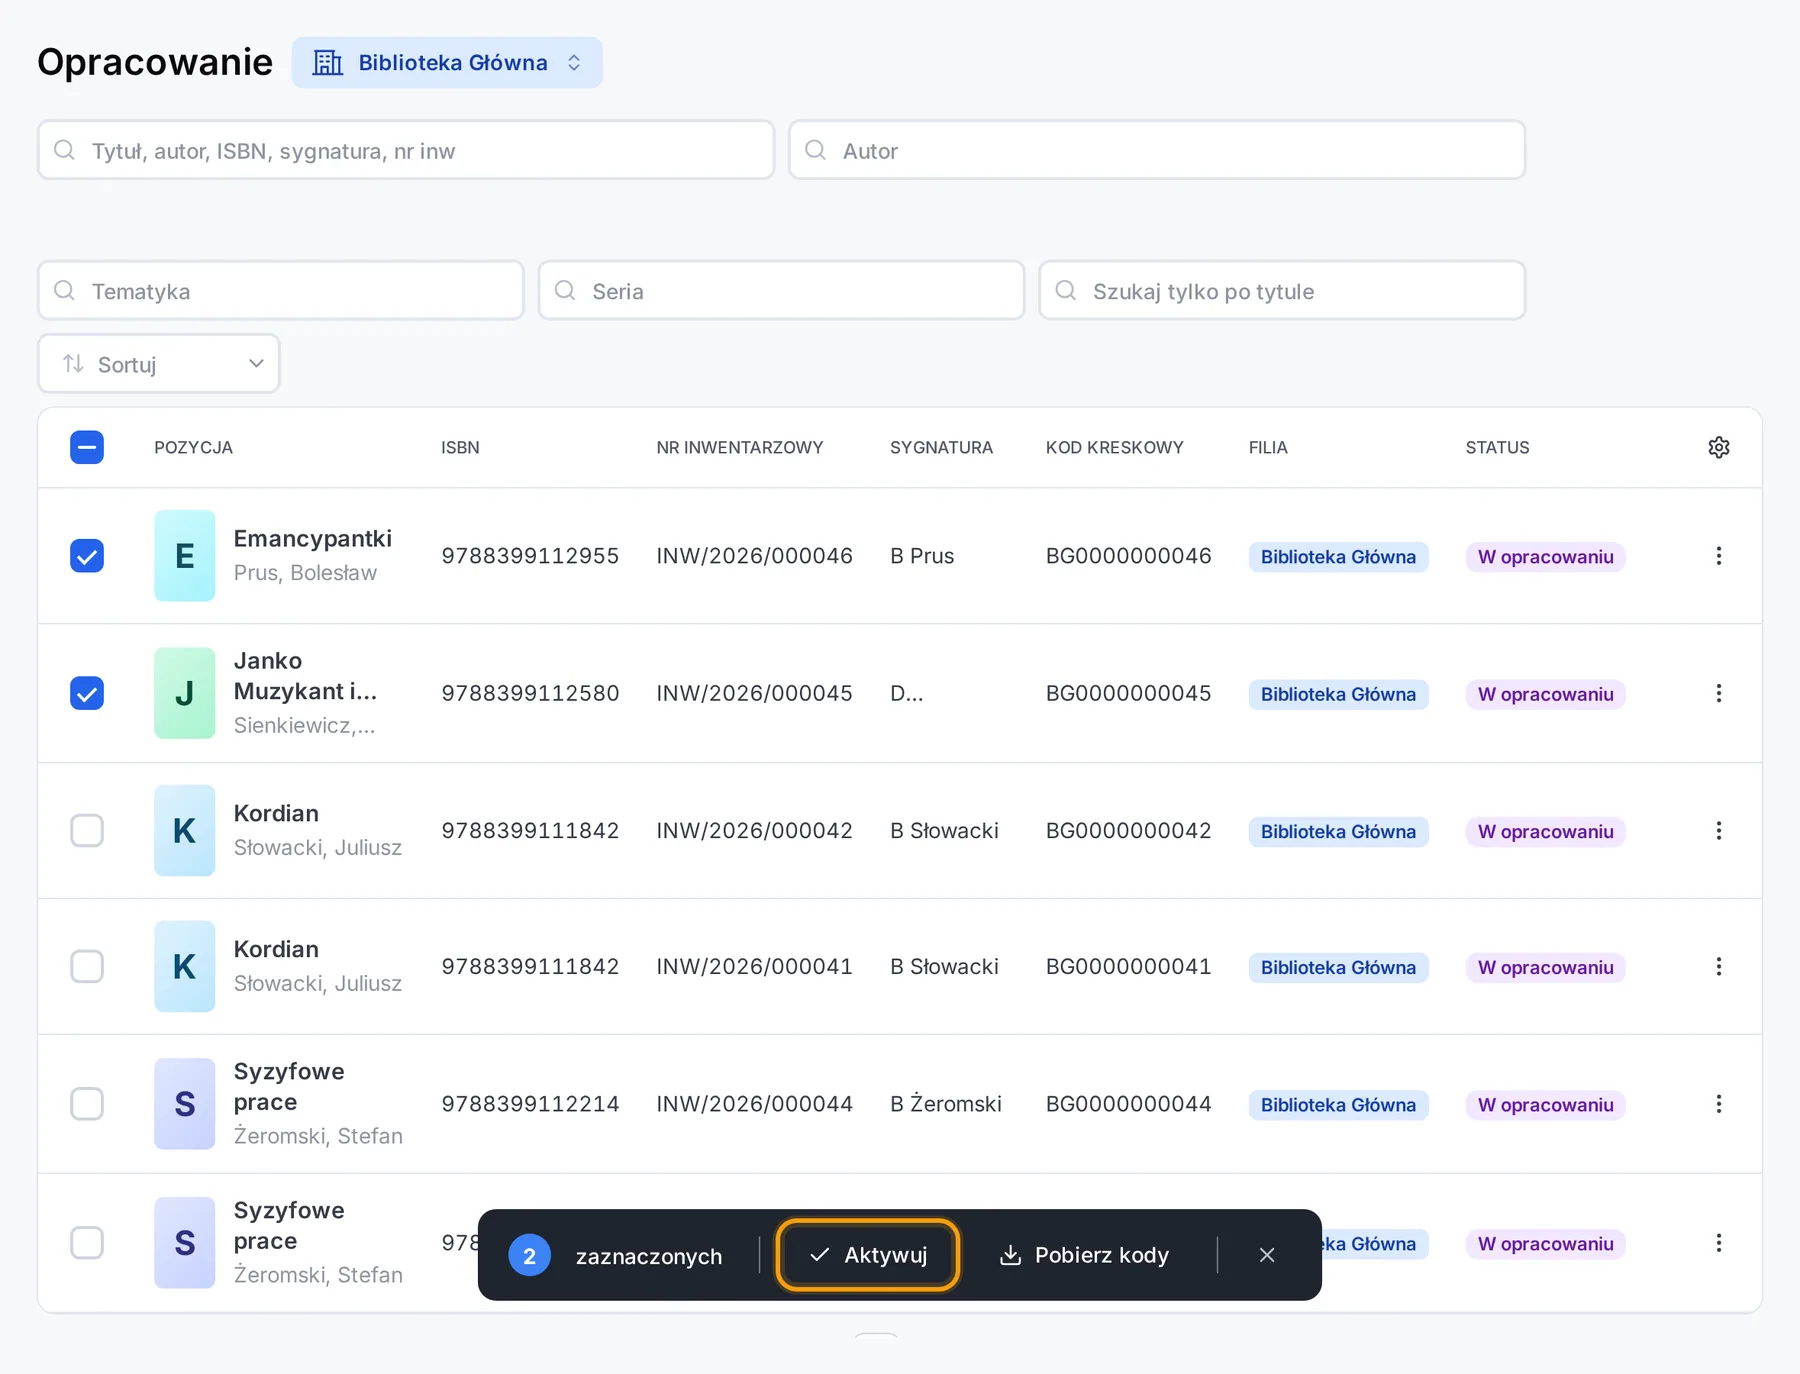This screenshot has width=1800, height=1374.
Task: Open the Biblioteka Główna branch selector
Action: tap(447, 63)
